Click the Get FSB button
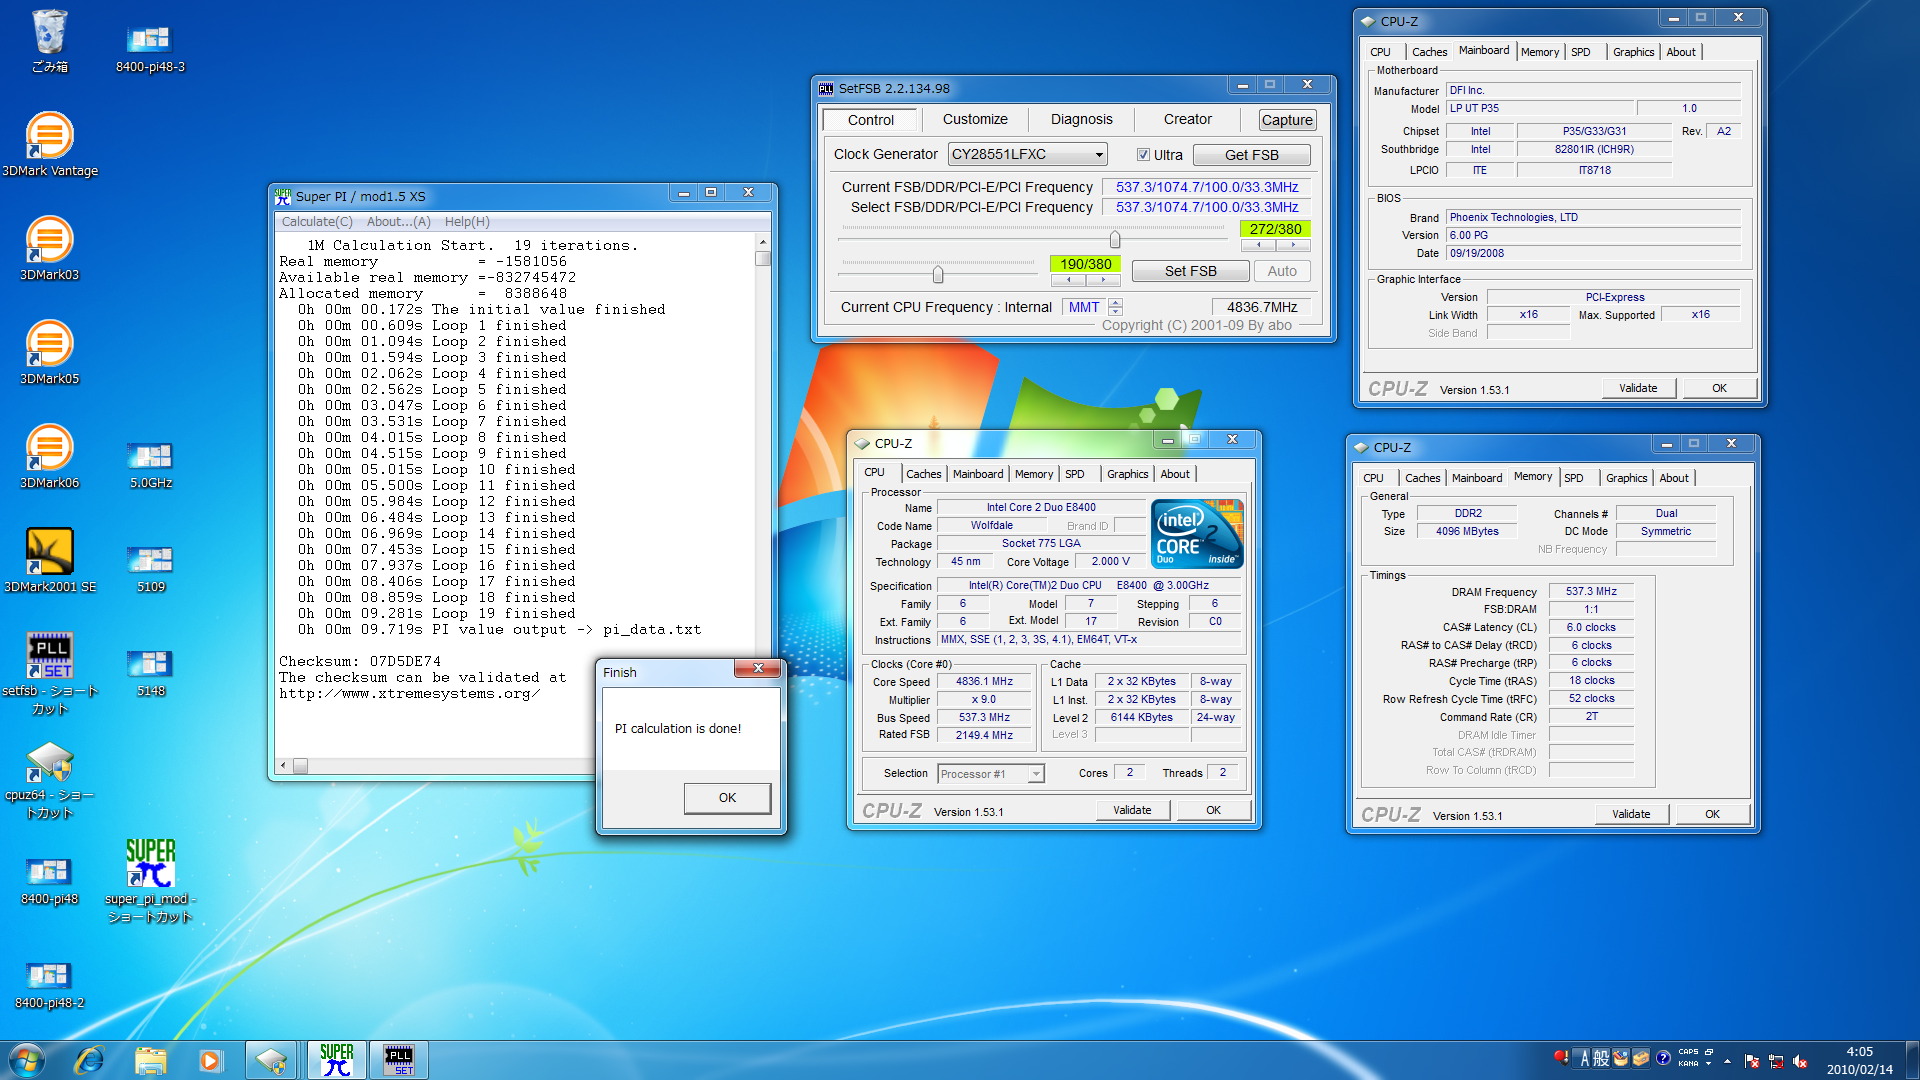 click(x=1251, y=155)
